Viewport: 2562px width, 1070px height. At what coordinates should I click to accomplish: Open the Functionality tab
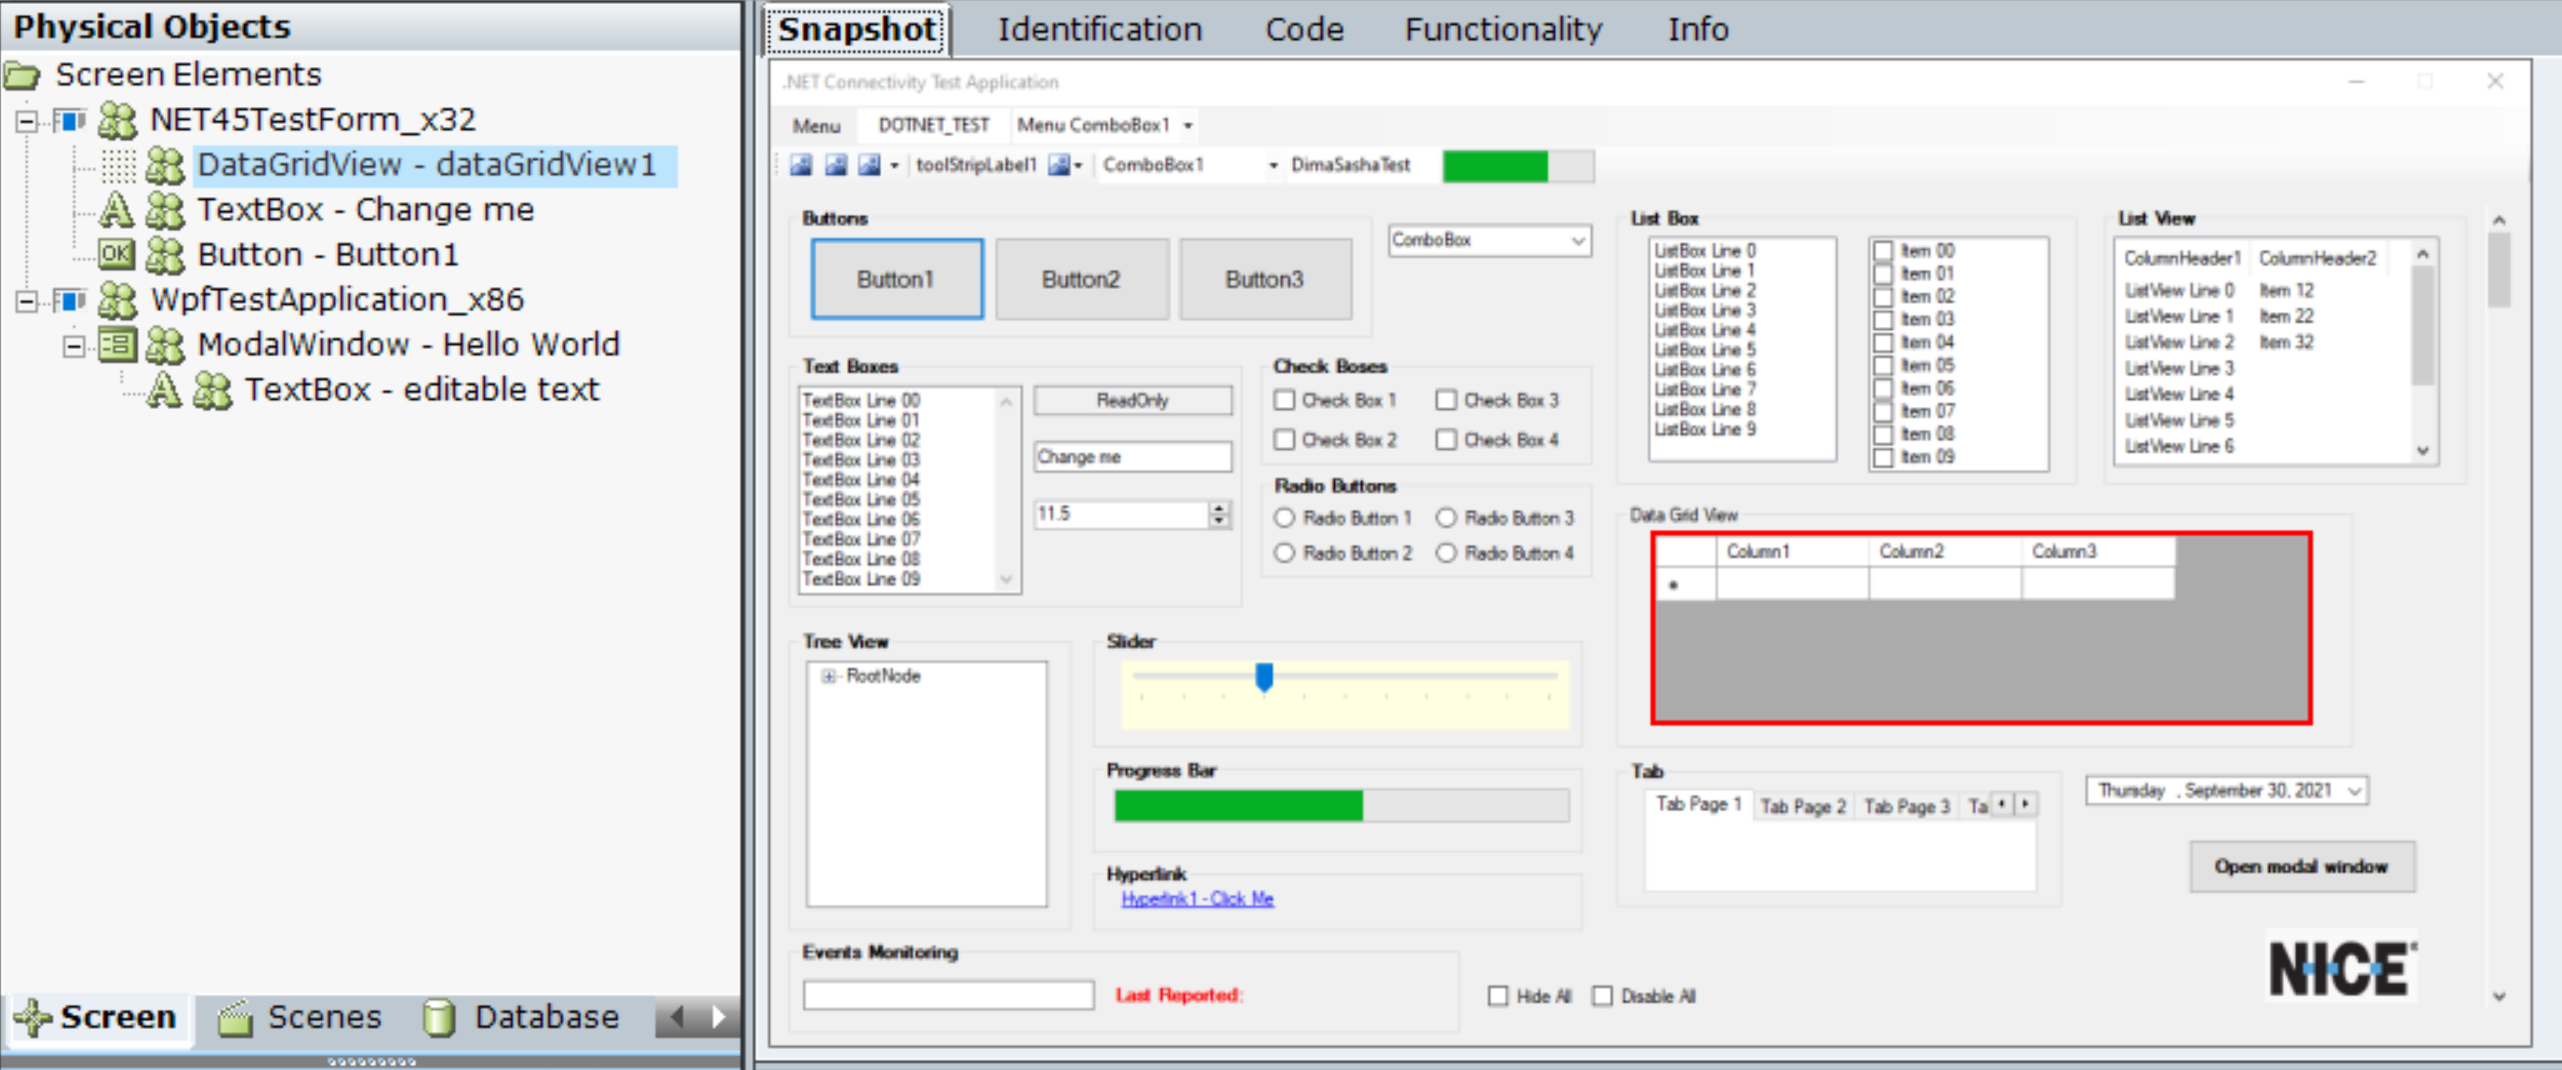(1502, 29)
